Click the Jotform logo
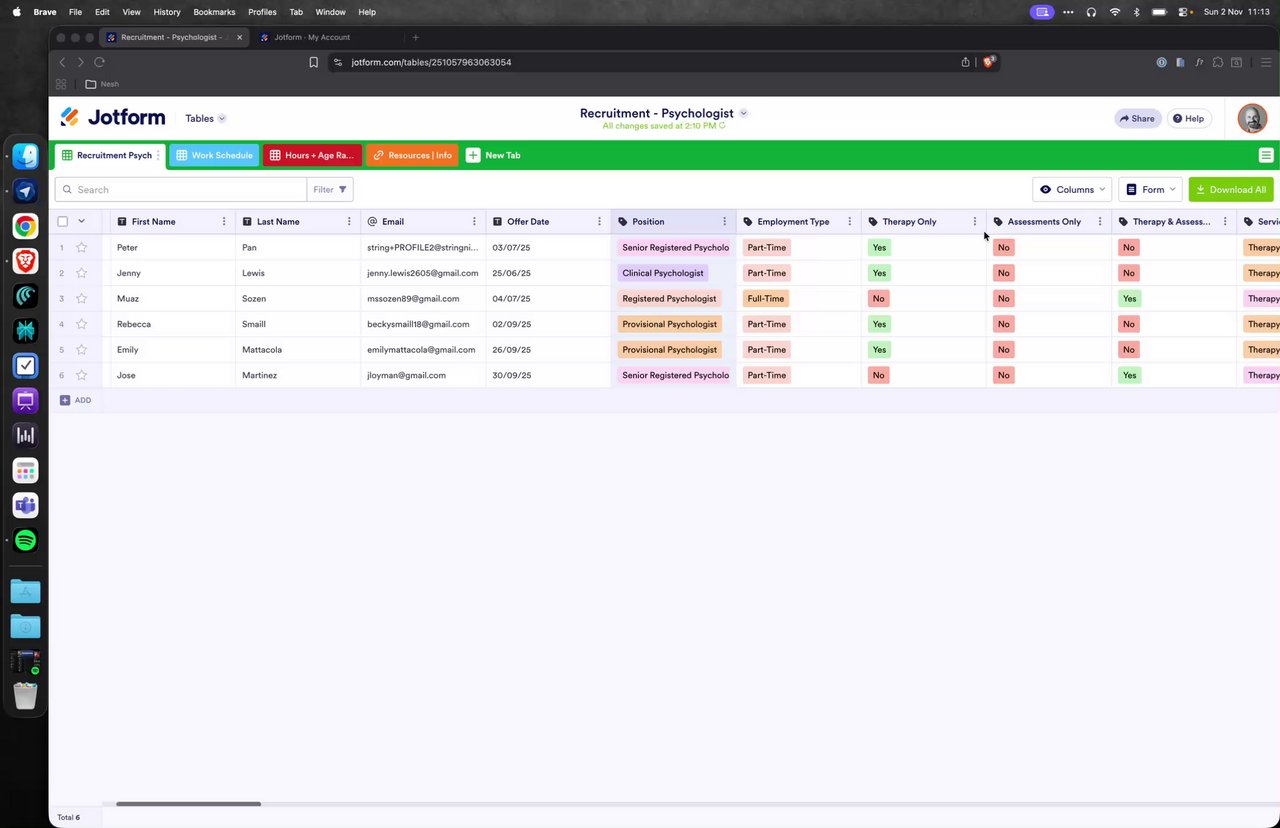The image size is (1280, 828). [x=112, y=117]
